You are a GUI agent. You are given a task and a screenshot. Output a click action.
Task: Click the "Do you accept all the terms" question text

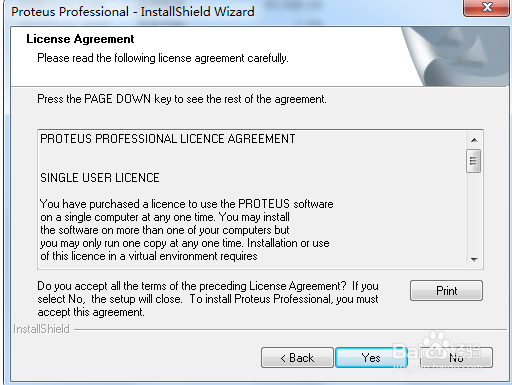[208, 299]
